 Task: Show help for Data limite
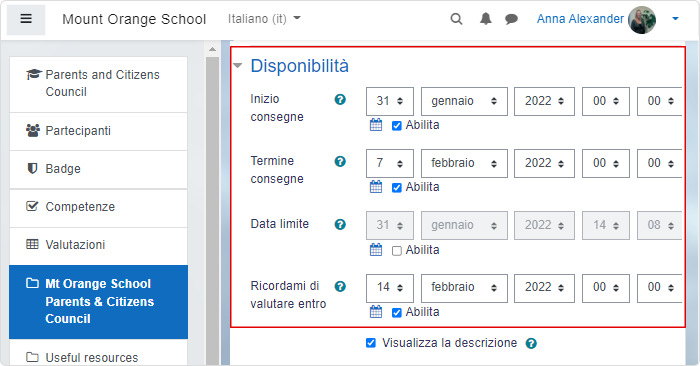[340, 225]
